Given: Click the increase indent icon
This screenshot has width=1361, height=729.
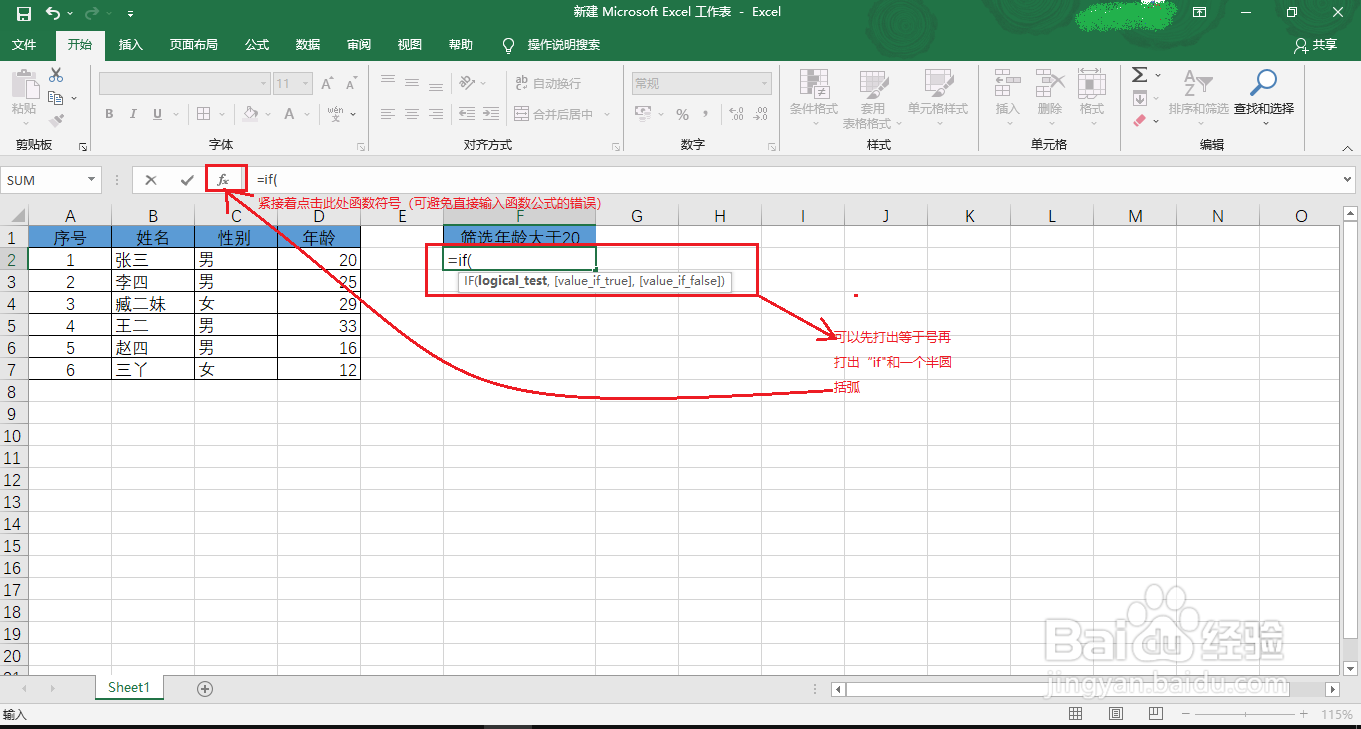Looking at the screenshot, I should point(491,114).
